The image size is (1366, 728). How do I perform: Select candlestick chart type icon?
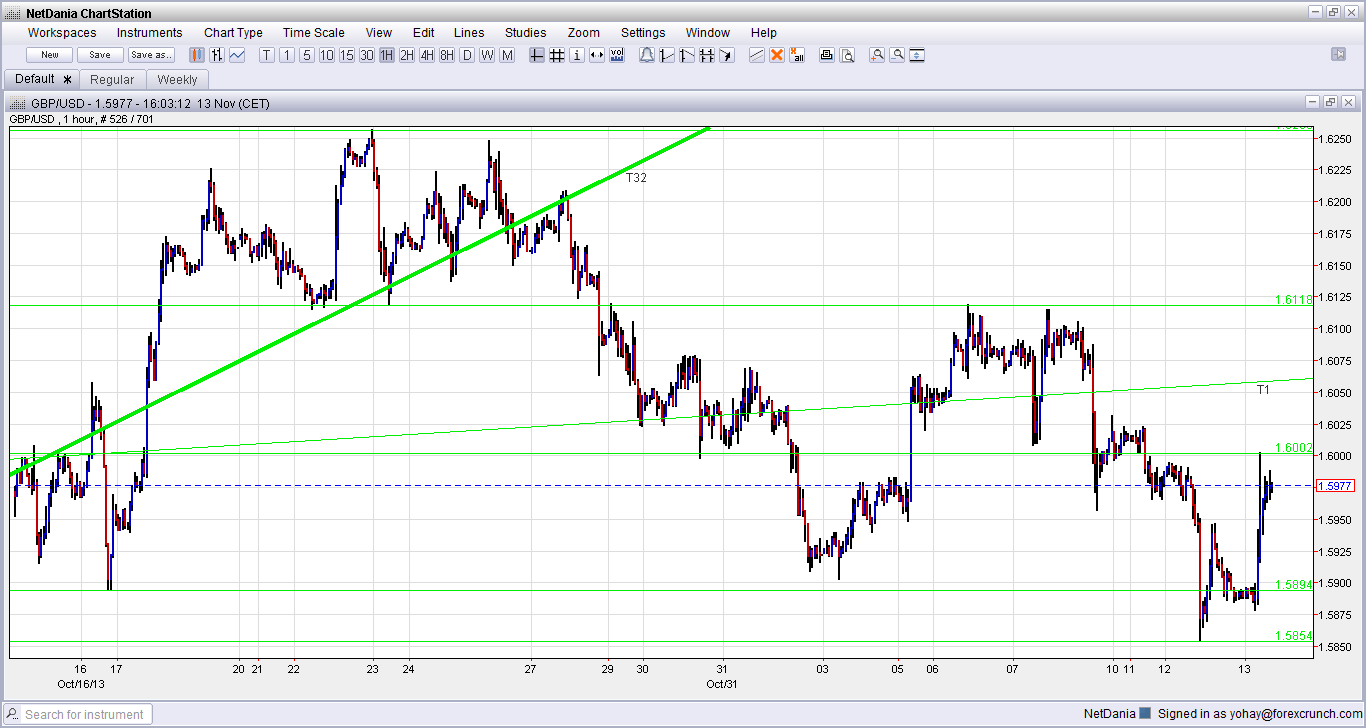click(197, 55)
